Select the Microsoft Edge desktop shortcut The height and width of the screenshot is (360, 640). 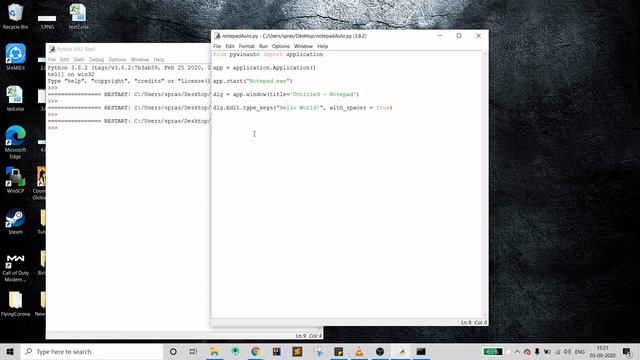pyautogui.click(x=16, y=142)
